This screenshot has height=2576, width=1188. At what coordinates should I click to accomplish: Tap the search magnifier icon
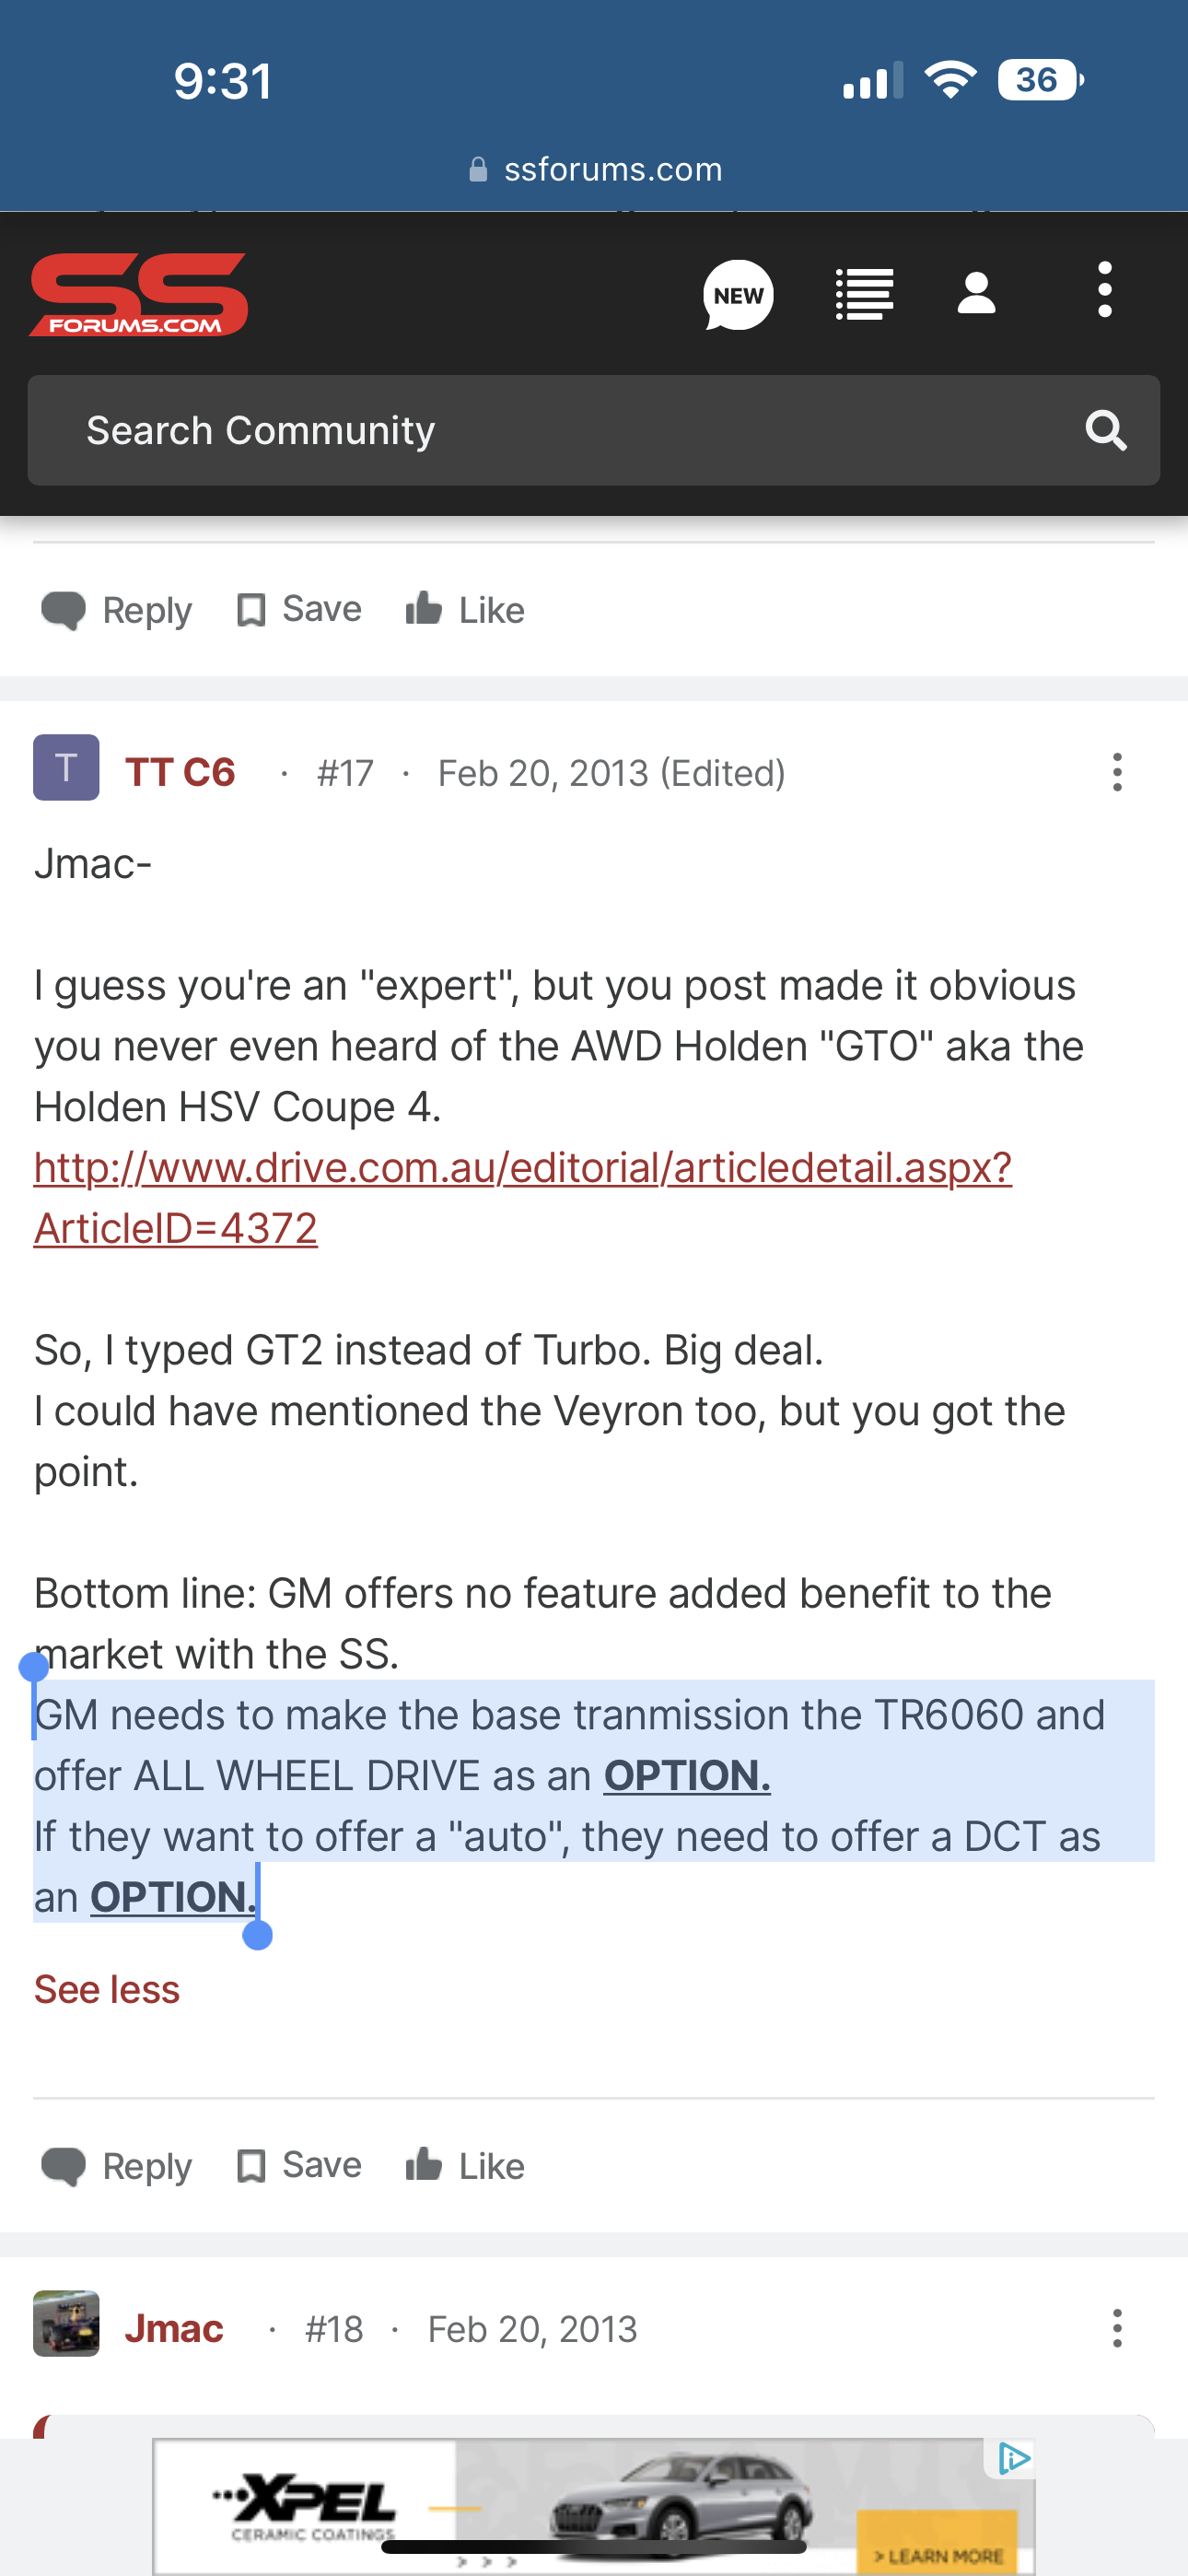click(x=1106, y=431)
